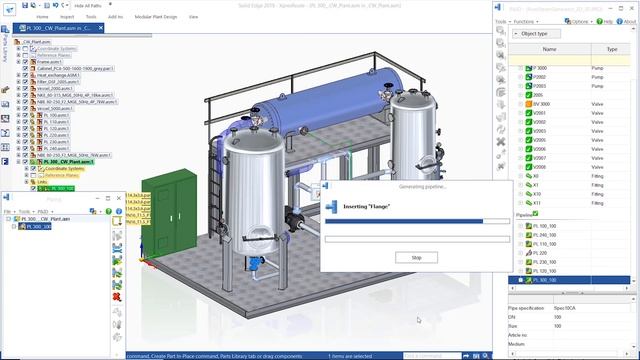640x360 pixels.
Task: Select the P2002 pump row
Action: coord(570,77)
